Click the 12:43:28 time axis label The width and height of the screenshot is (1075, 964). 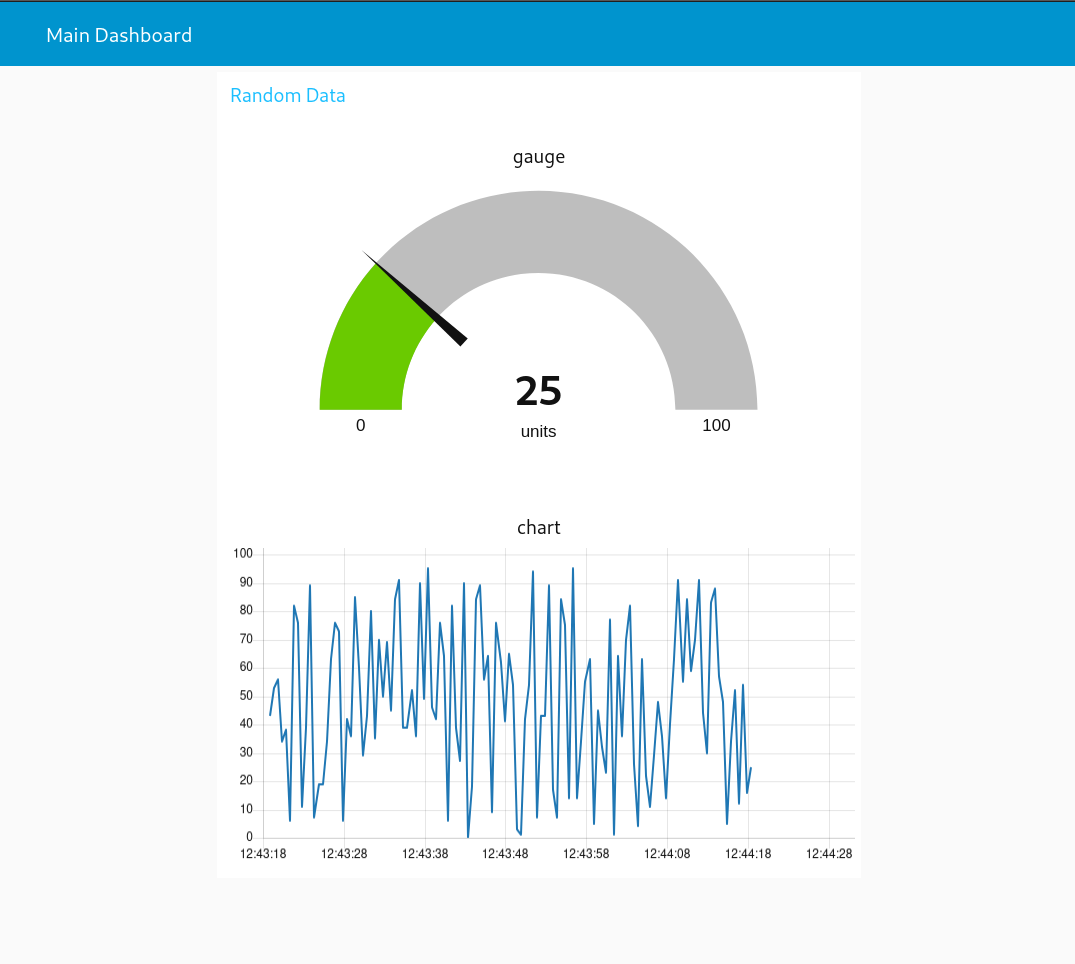pos(344,854)
